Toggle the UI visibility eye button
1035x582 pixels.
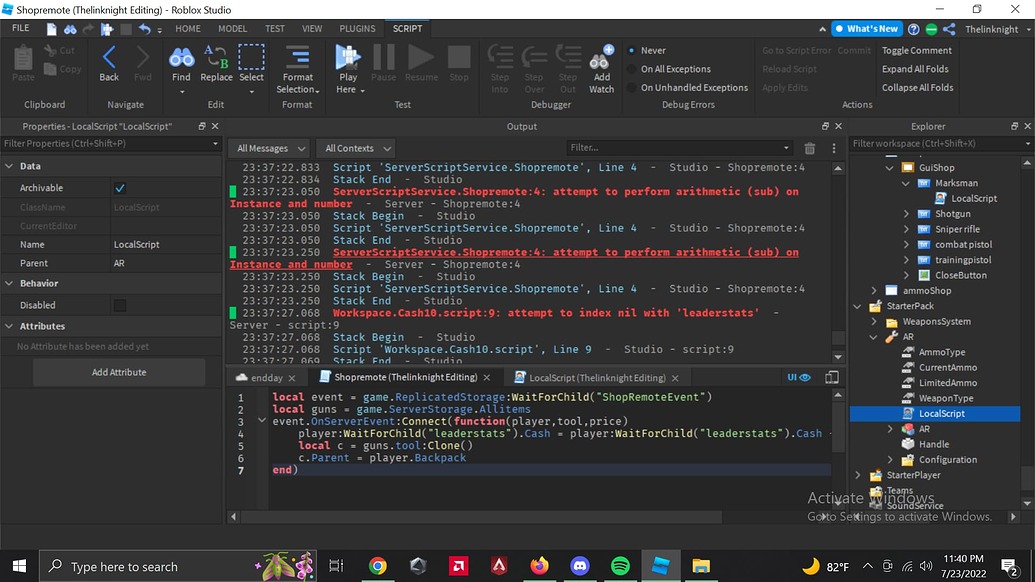click(799, 377)
